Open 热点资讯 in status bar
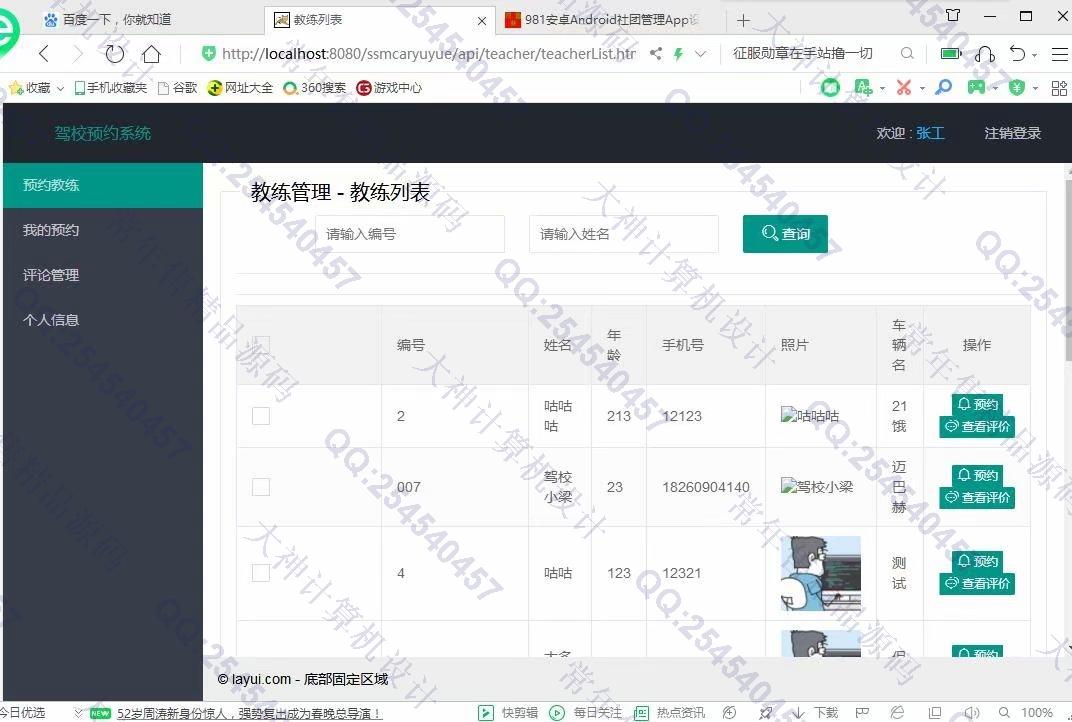The image size is (1072, 722). (669, 712)
